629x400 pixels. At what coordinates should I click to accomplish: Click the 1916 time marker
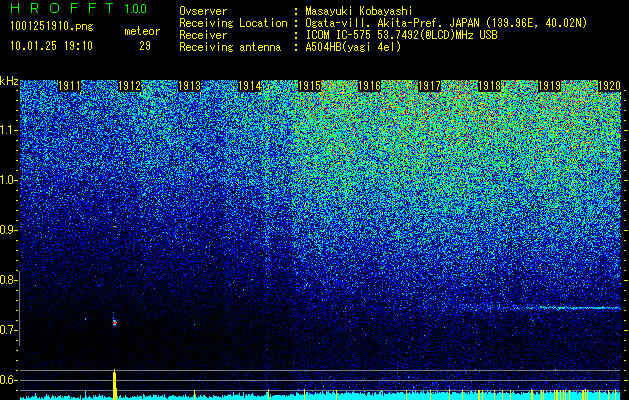coord(369,86)
